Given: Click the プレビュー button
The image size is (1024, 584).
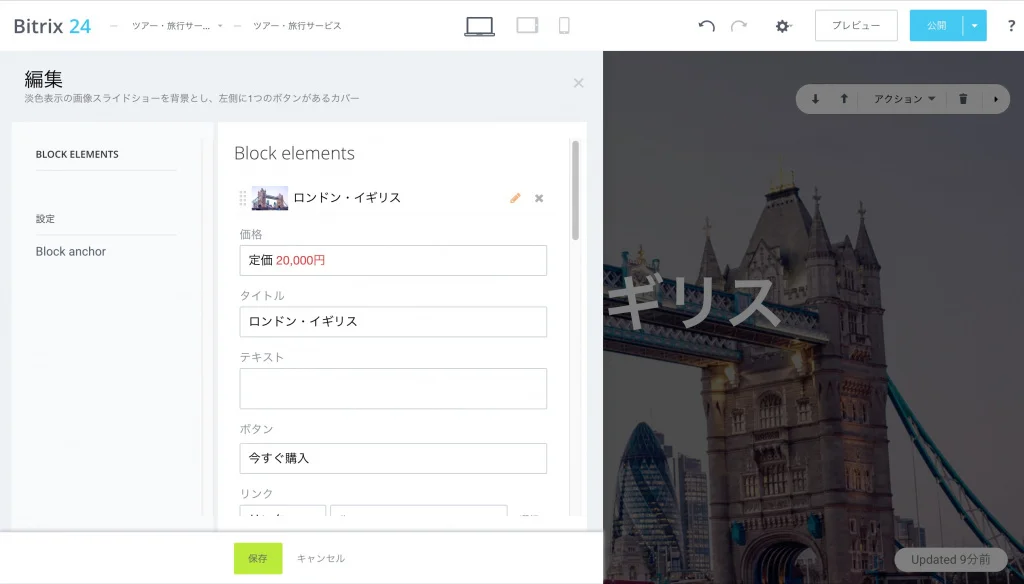Looking at the screenshot, I should pyautogui.click(x=856, y=25).
